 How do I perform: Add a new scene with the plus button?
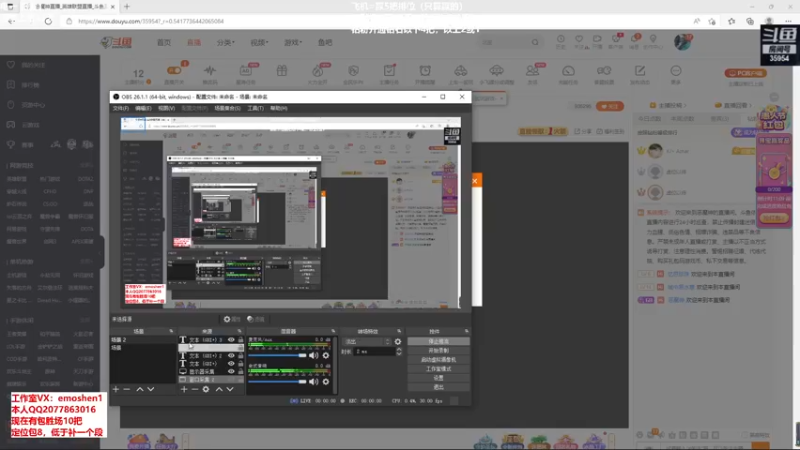[x=116, y=389]
